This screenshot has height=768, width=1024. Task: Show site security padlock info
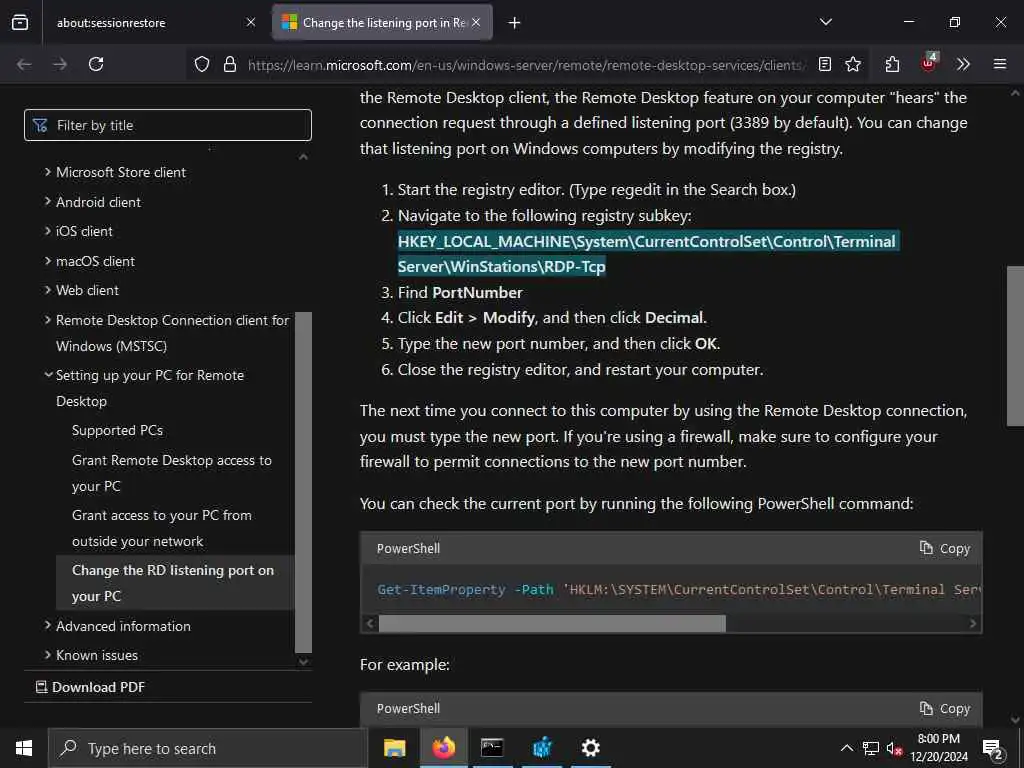(230, 64)
